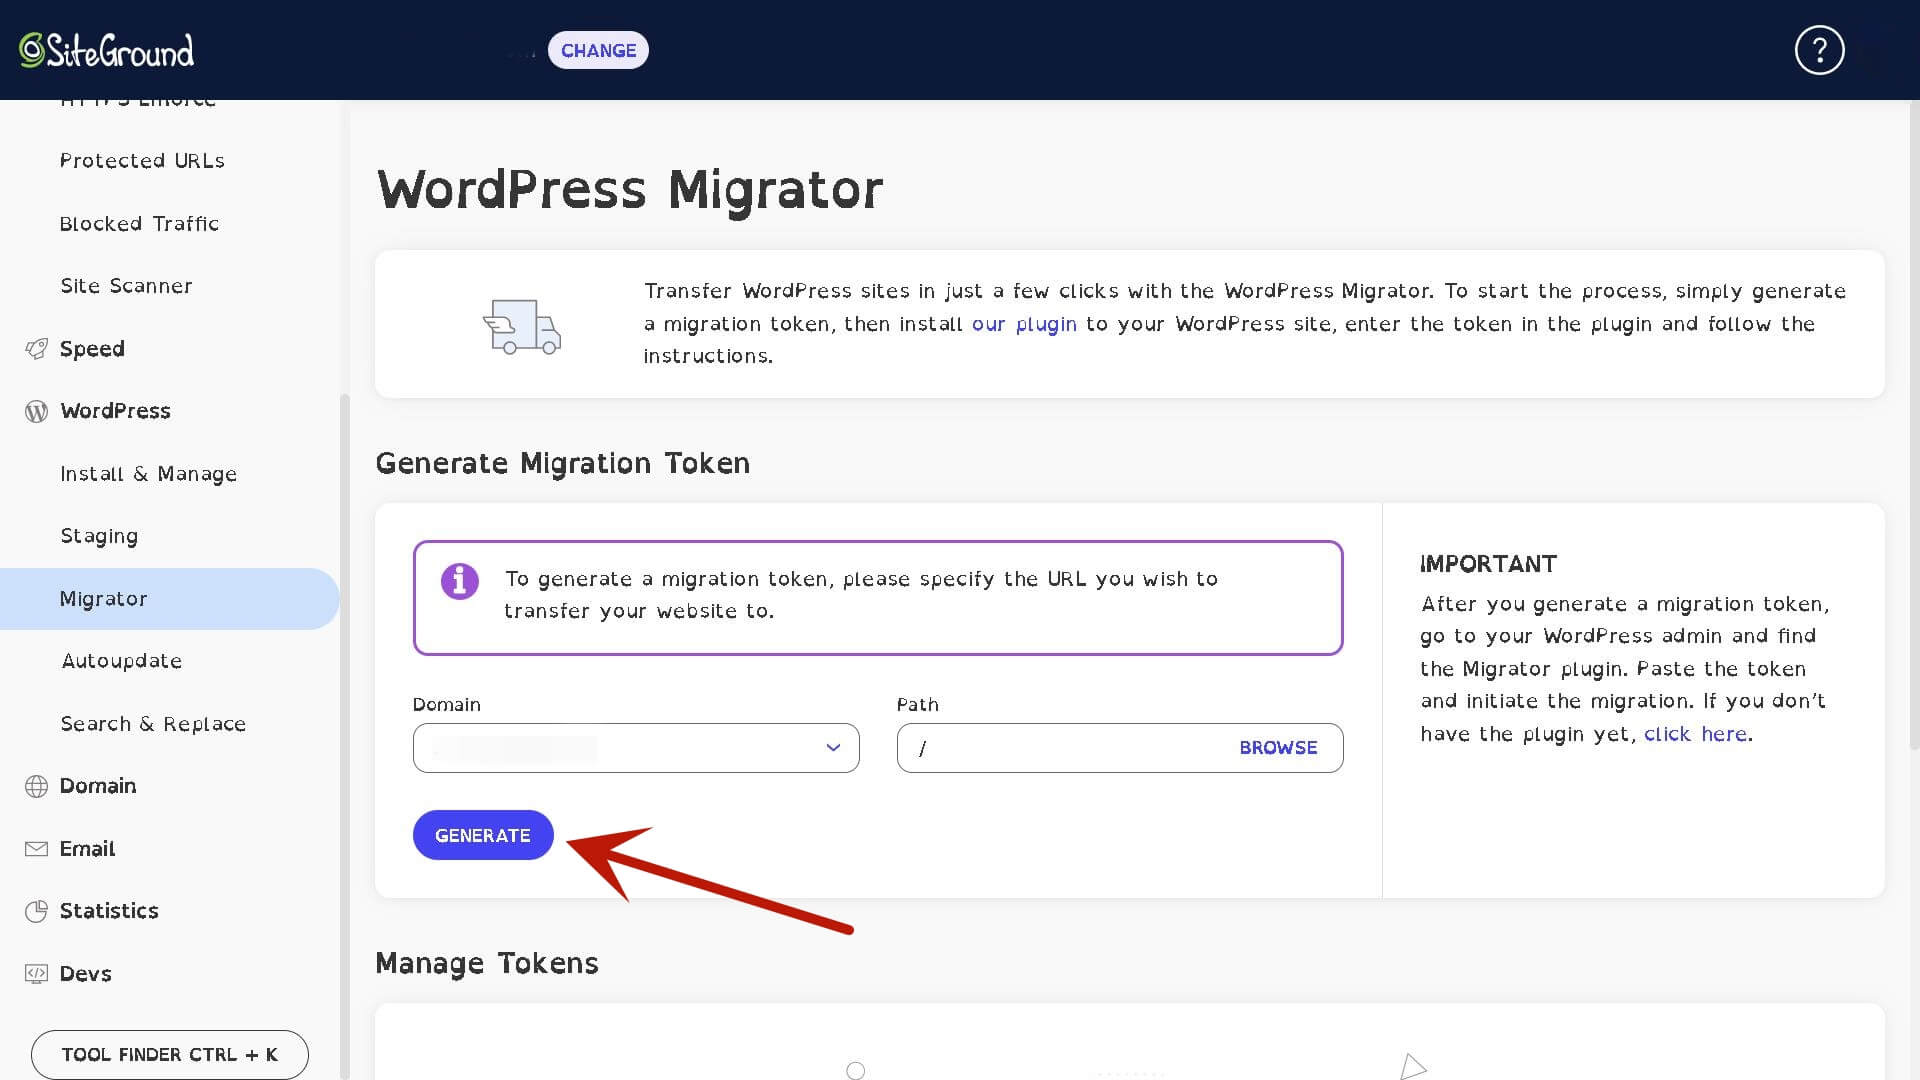Click BROWSE in the Path field
Screen dimensions: 1920x1080
[1278, 748]
